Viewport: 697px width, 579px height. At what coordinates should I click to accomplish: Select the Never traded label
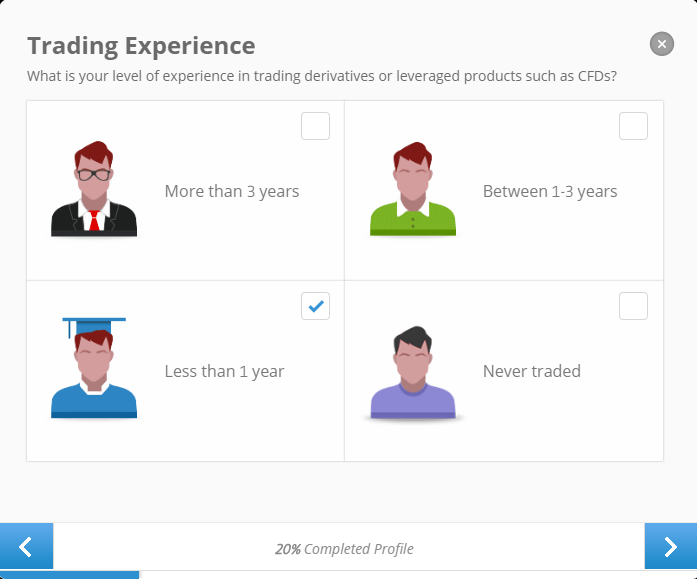pyautogui.click(x=532, y=371)
